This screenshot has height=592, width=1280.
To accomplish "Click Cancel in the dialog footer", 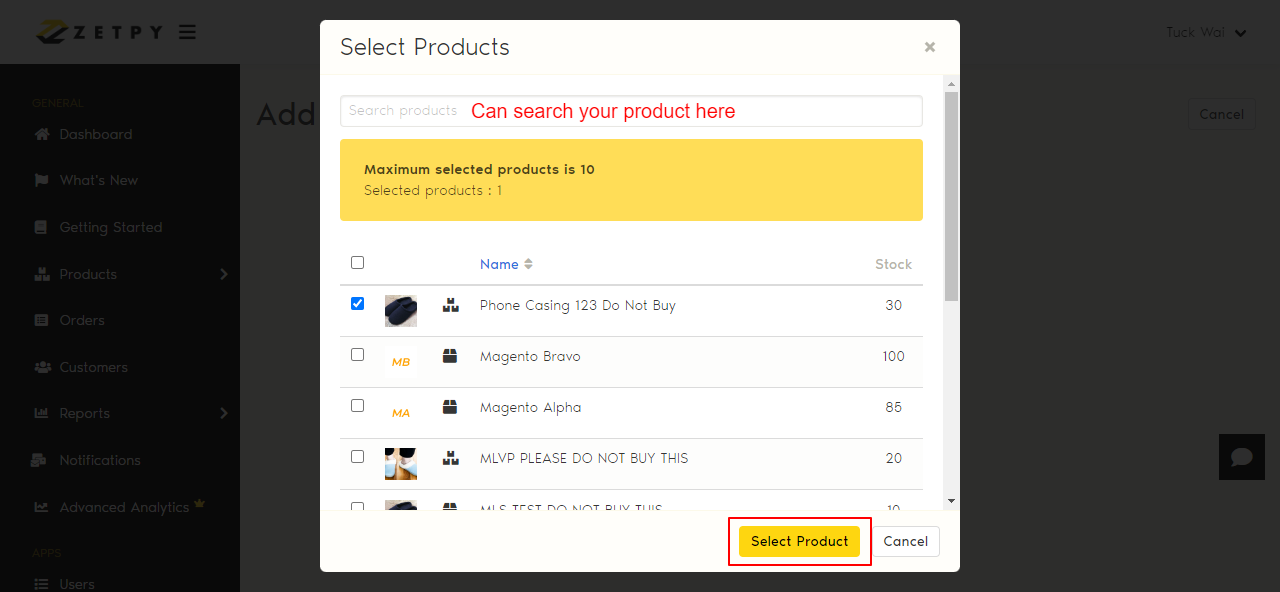I will tap(906, 541).
